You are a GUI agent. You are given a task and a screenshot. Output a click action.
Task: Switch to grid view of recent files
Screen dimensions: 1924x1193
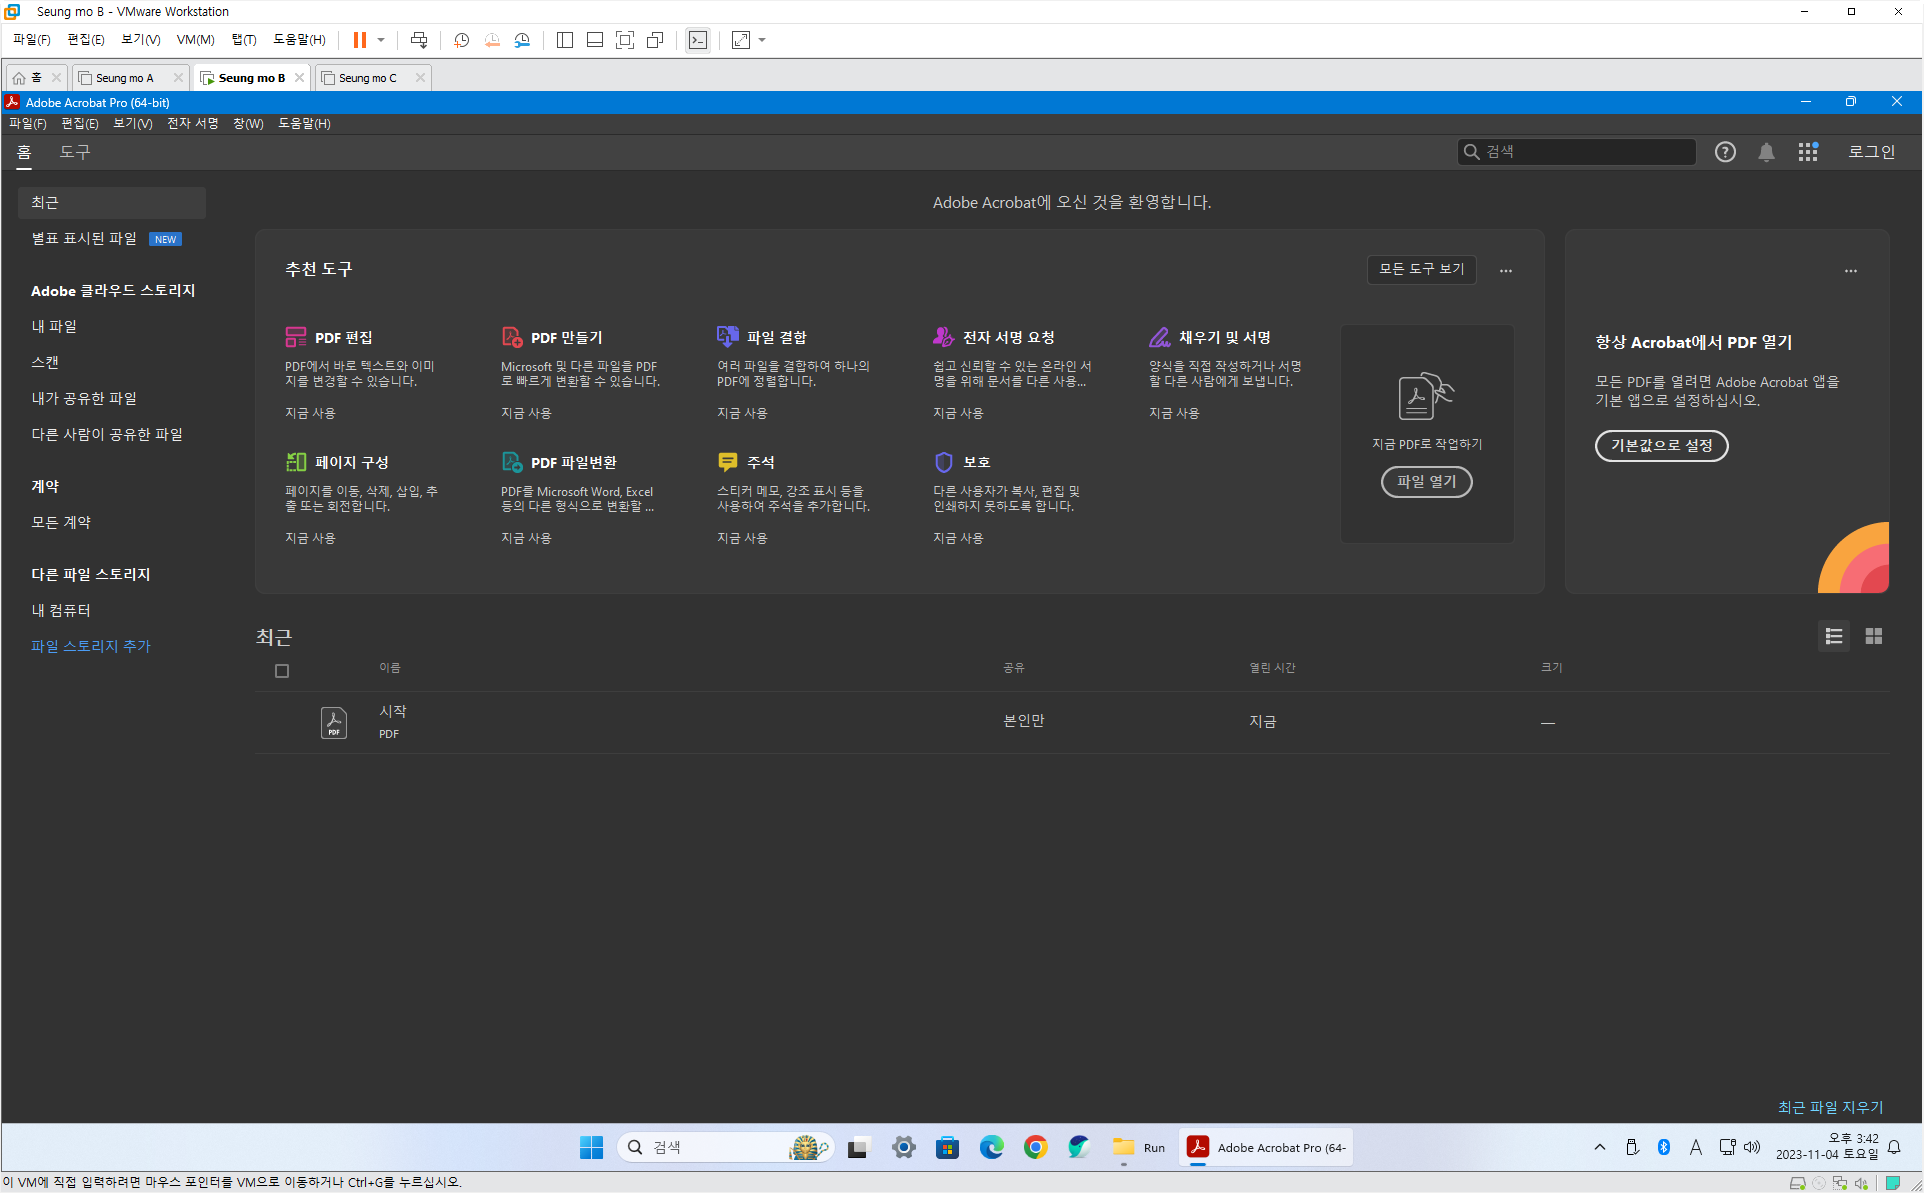tap(1874, 636)
